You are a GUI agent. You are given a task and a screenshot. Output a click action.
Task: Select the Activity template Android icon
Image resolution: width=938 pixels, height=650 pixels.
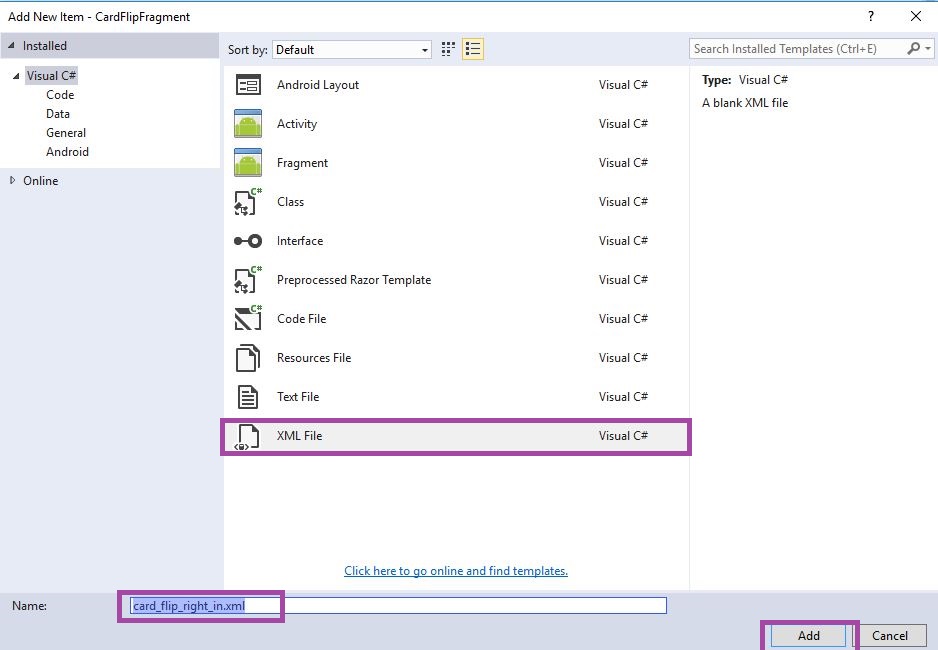pos(248,124)
